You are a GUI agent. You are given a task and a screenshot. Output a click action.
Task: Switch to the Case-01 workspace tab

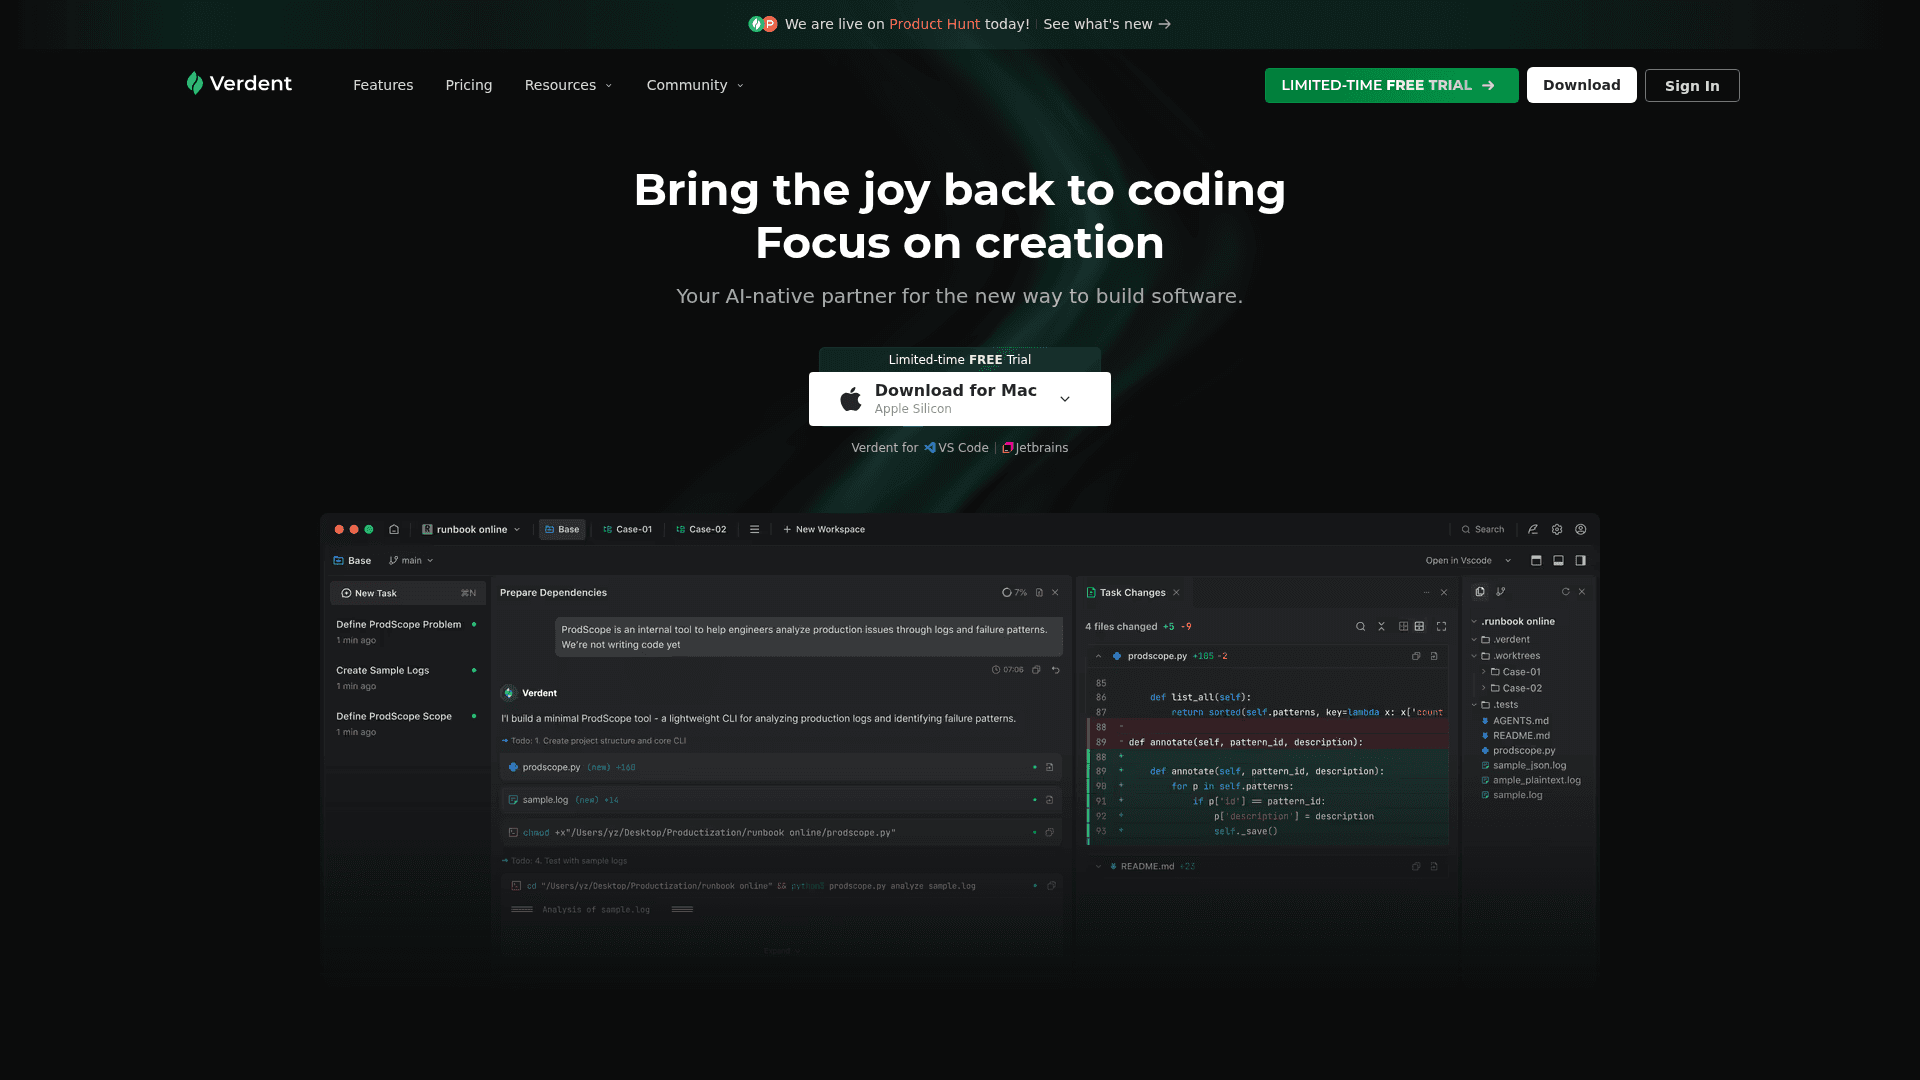point(628,530)
